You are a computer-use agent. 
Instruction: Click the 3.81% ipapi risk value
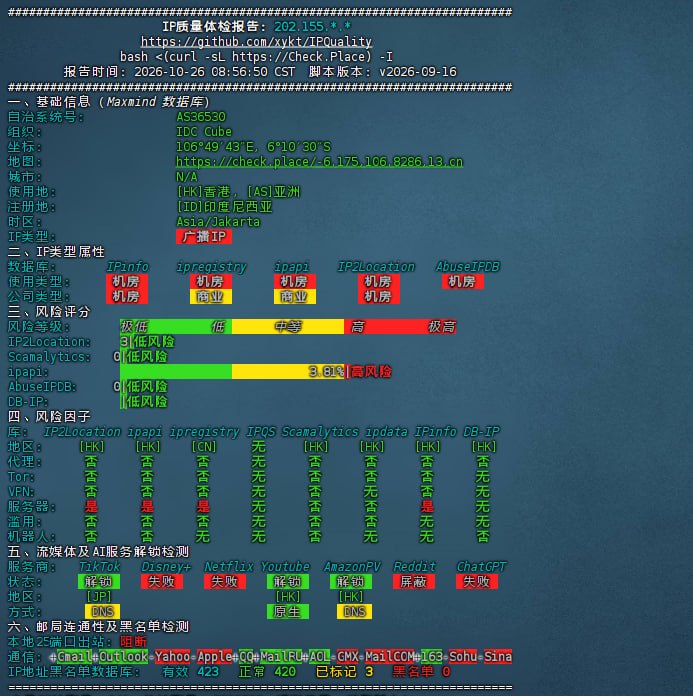pos(326,372)
